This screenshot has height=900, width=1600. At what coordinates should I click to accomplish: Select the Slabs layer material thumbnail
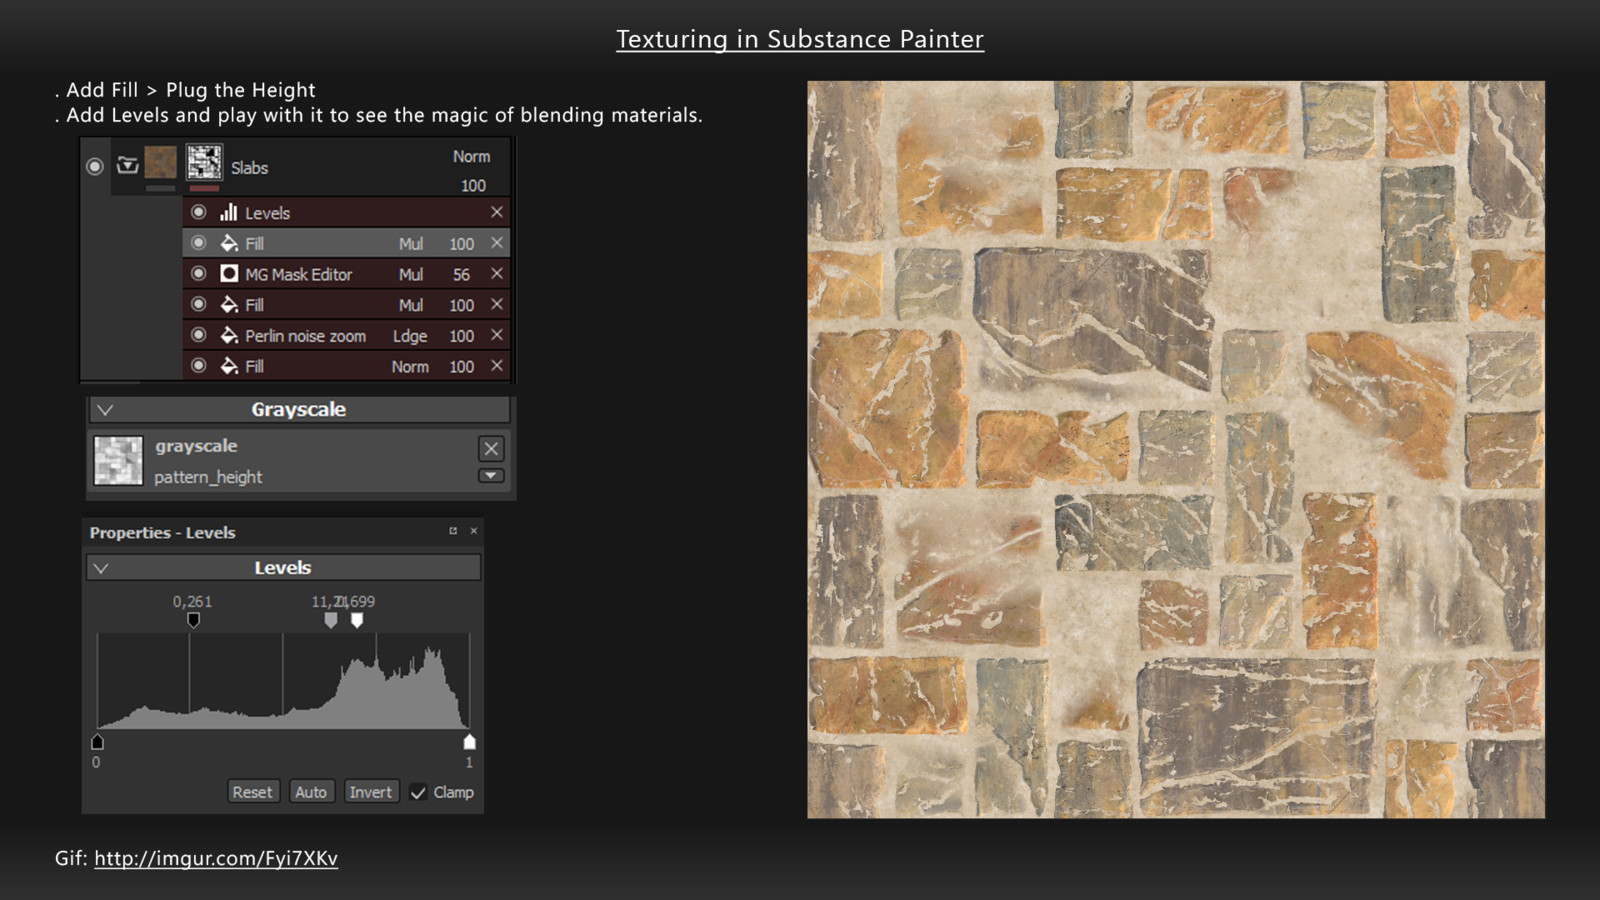point(160,162)
